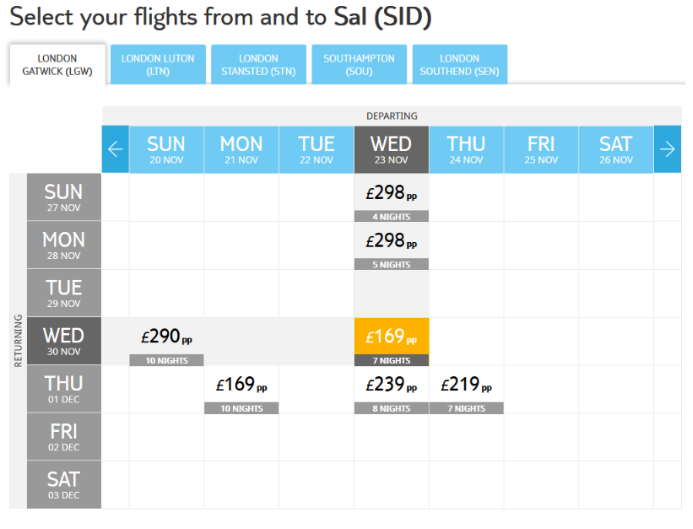Select SUN 20 NOV departing column header
Viewport: 693px width, 529px height.
pos(166,149)
